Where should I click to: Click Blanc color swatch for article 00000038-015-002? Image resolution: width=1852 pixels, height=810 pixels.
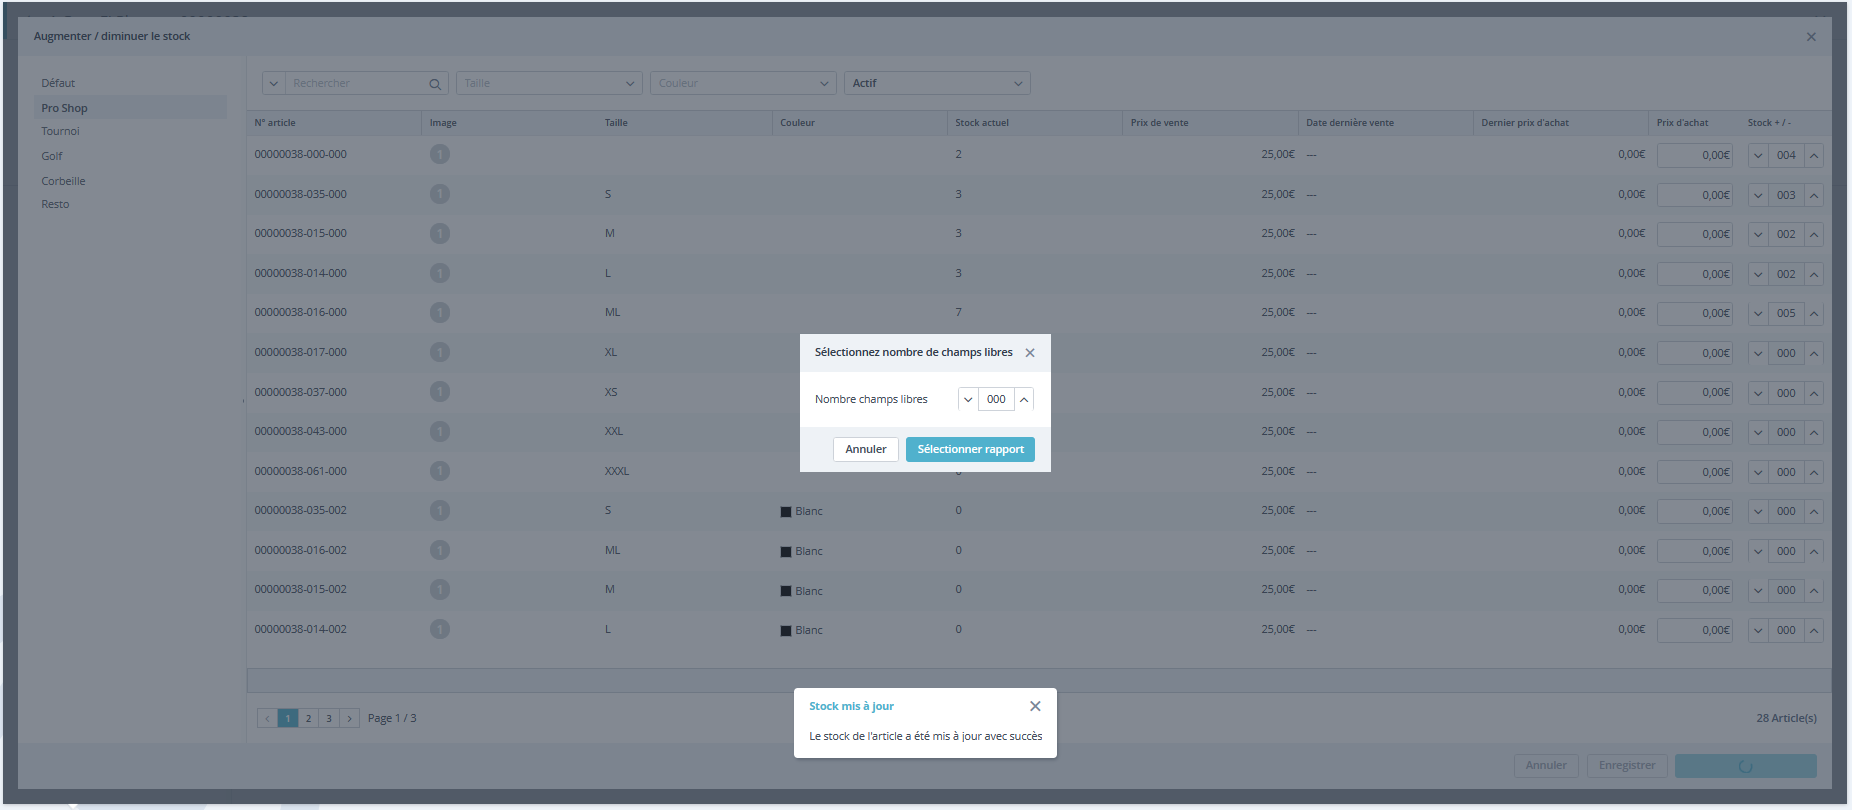786,591
